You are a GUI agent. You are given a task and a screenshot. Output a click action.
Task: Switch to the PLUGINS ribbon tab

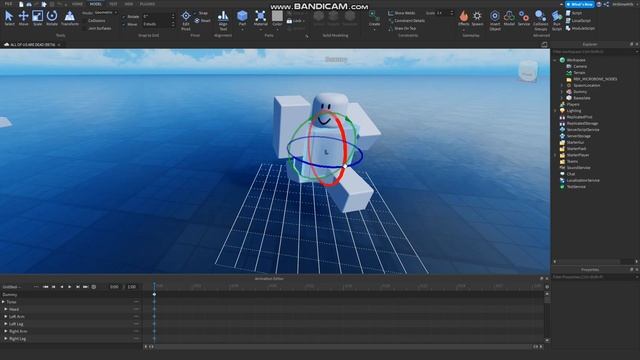(x=147, y=4)
